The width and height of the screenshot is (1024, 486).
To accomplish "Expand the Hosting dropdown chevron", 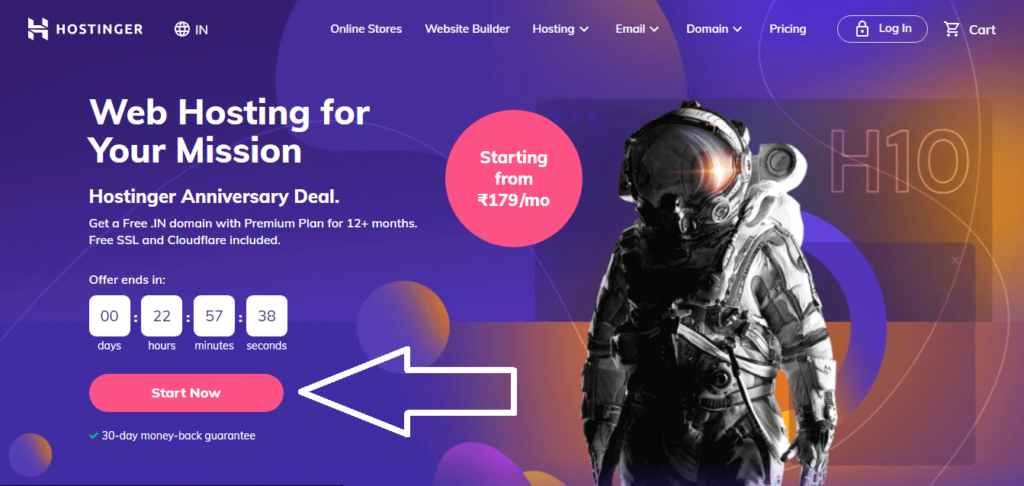I will (584, 29).
